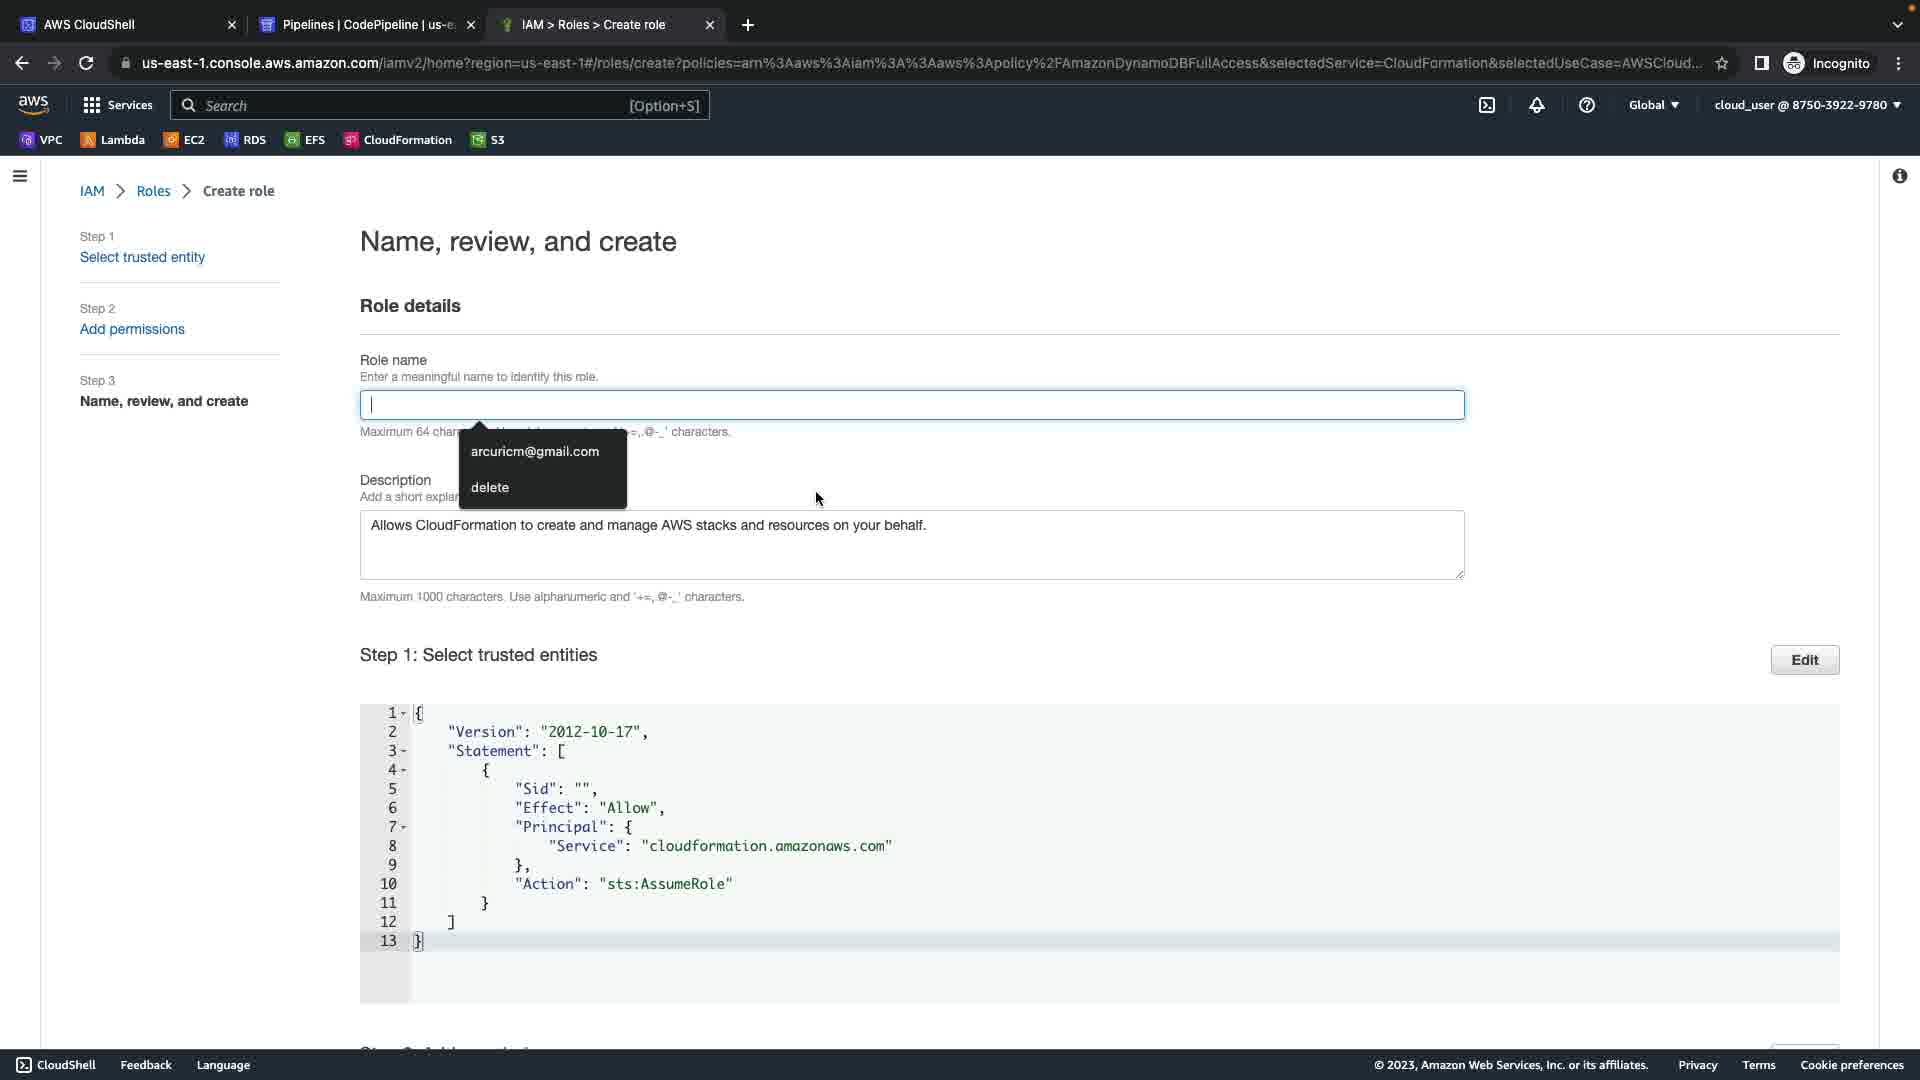Screen dimensions: 1920x1080
Task: Switch to the AWS CloudShell browser tab
Action: click(120, 25)
